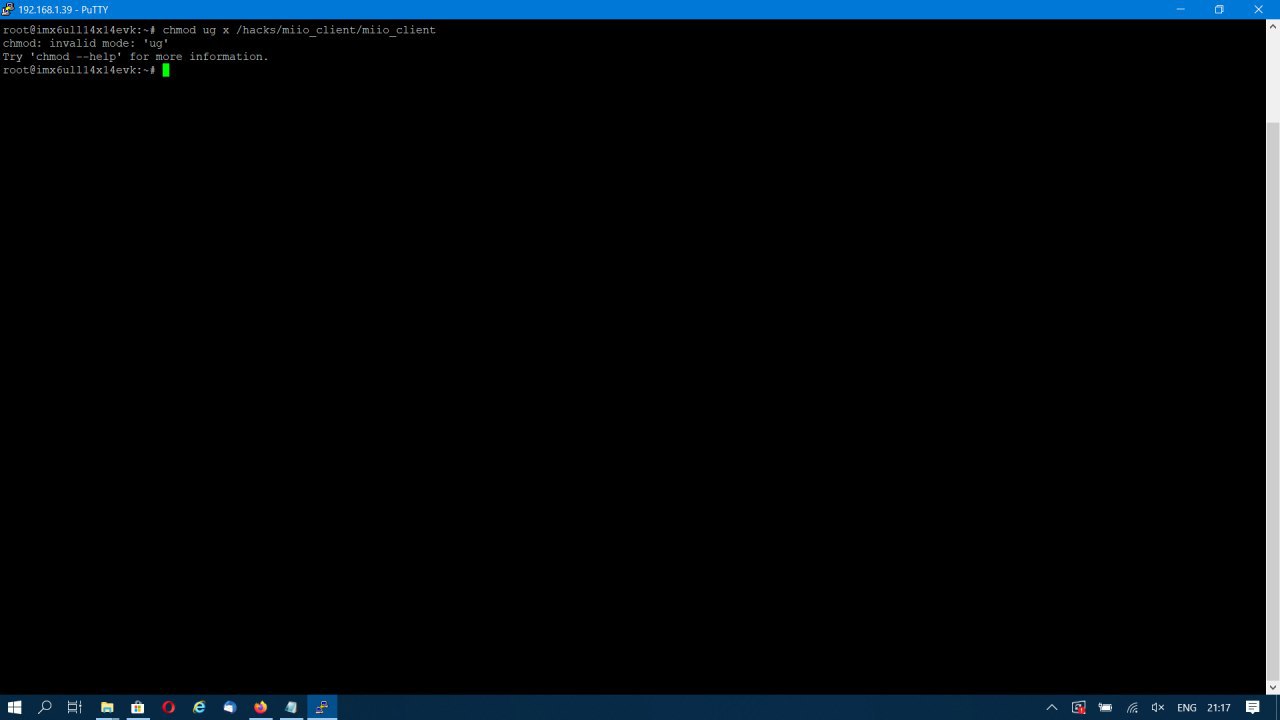
Task: Open the Action Center notifications icon
Action: pyautogui.click(x=1253, y=707)
